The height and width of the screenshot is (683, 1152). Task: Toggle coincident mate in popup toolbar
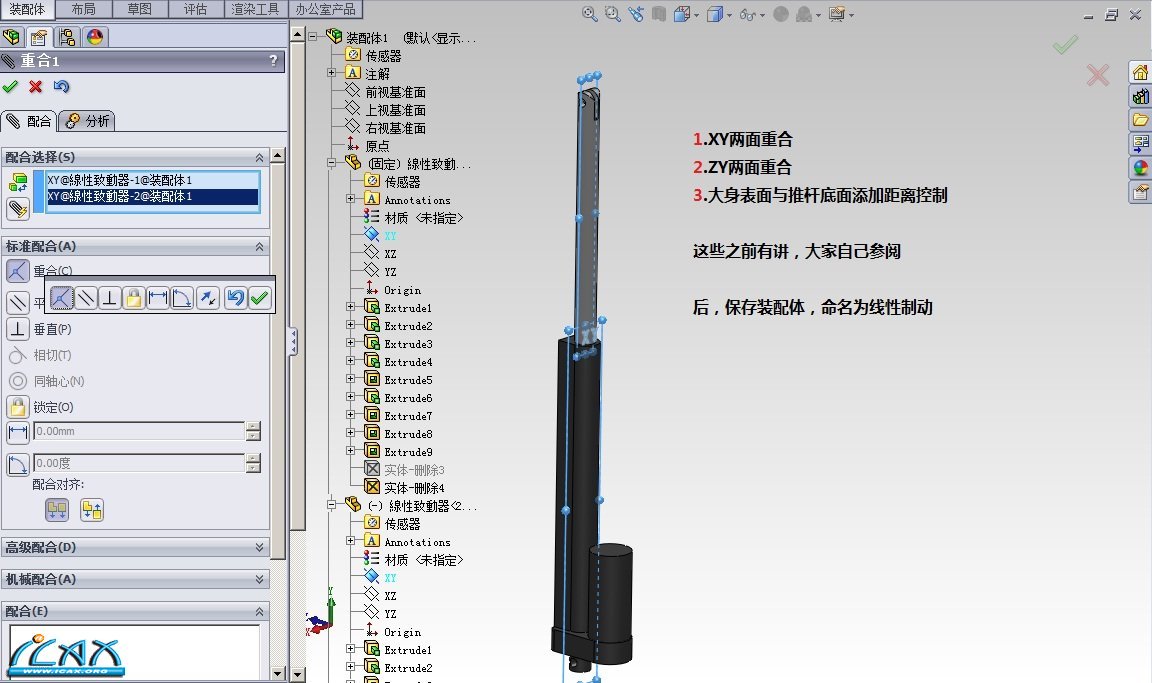[x=62, y=297]
